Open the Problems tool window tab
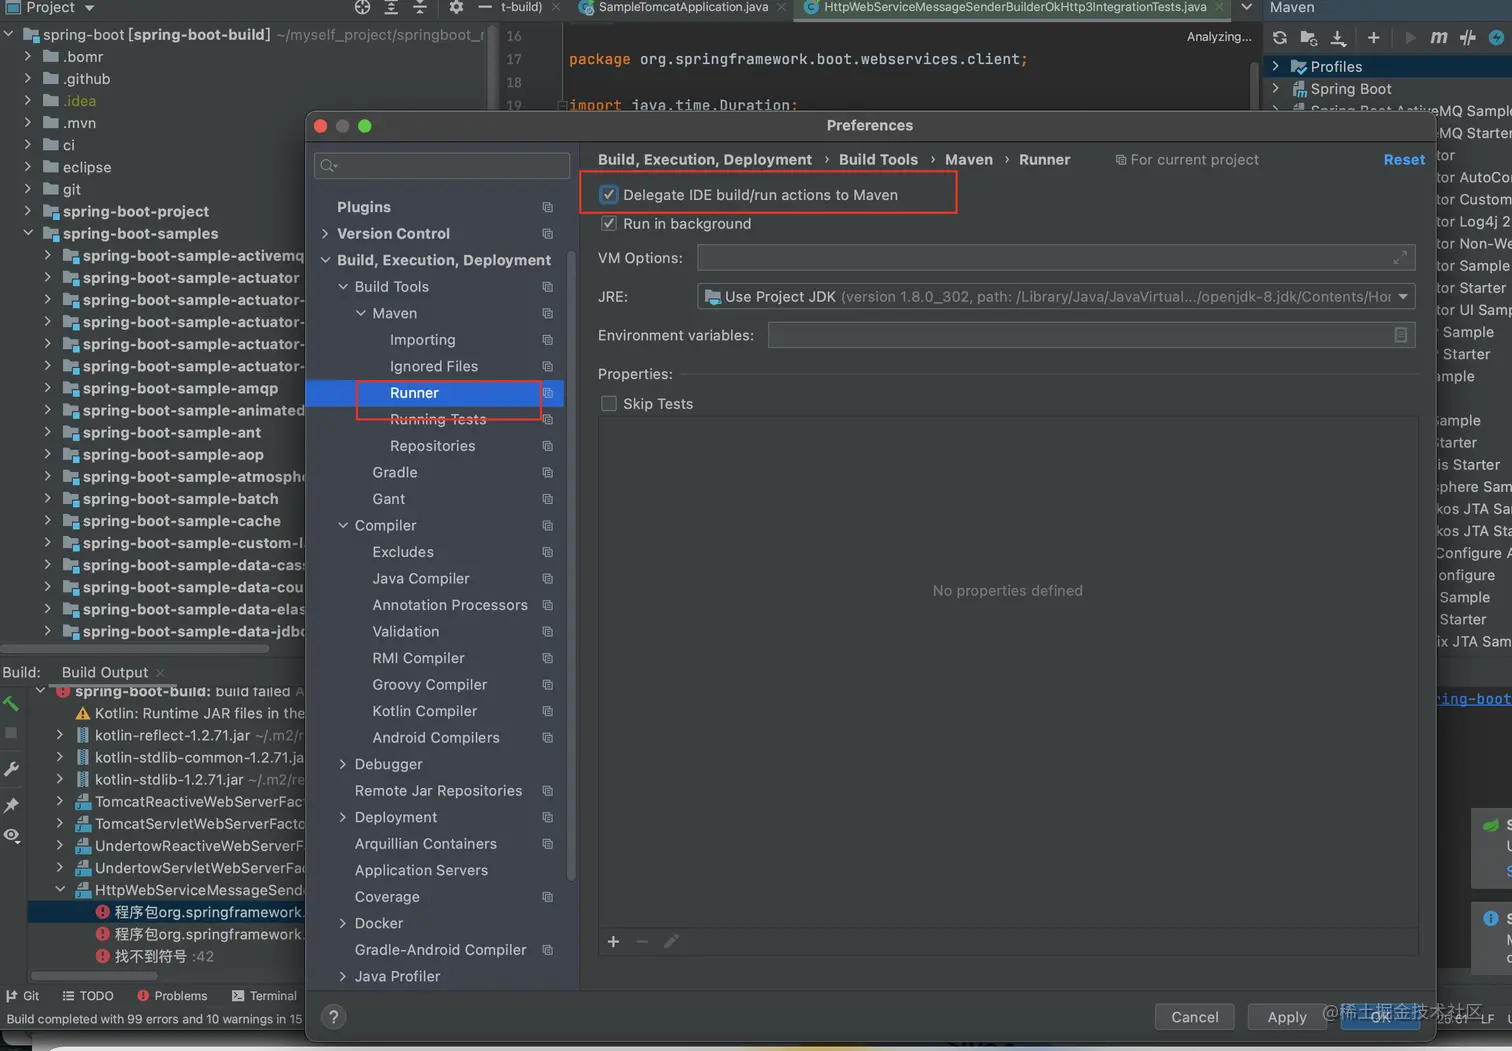 [x=172, y=996]
